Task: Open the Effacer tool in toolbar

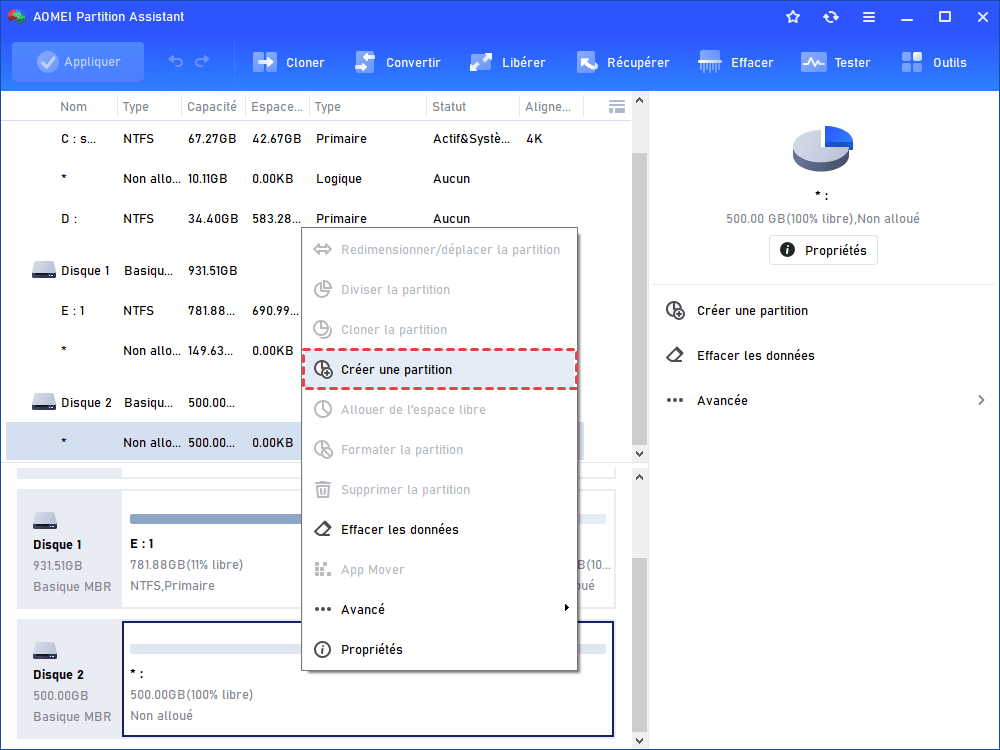Action: click(x=735, y=62)
